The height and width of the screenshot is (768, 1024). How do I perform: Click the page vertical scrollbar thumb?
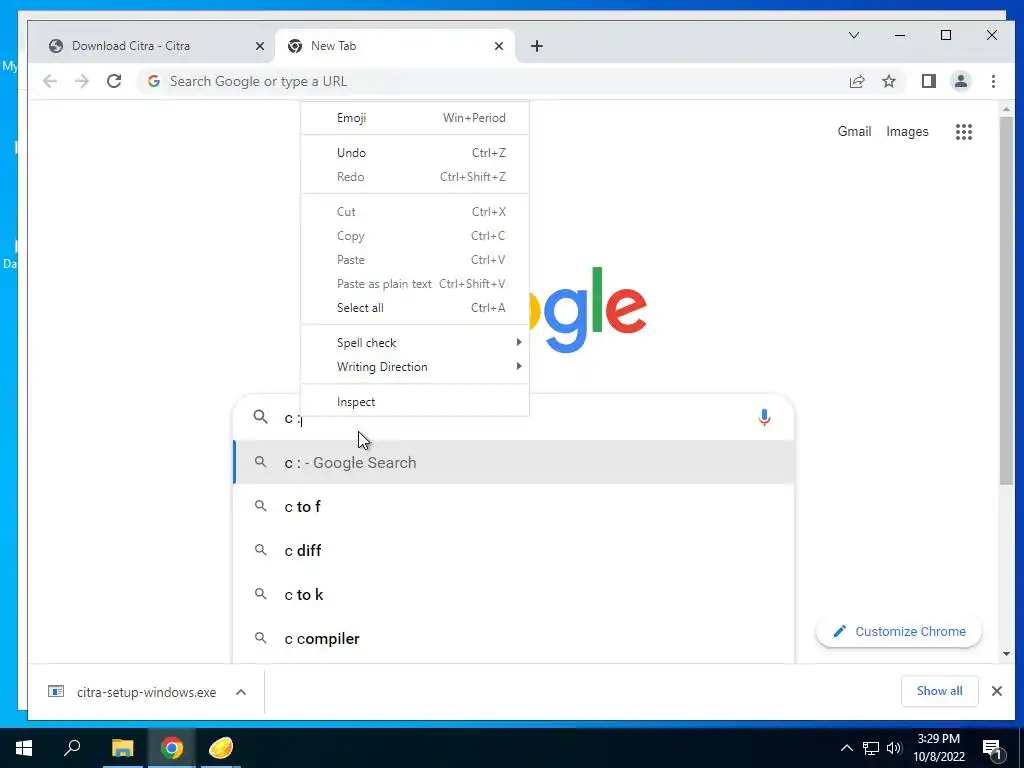coord(1006,300)
